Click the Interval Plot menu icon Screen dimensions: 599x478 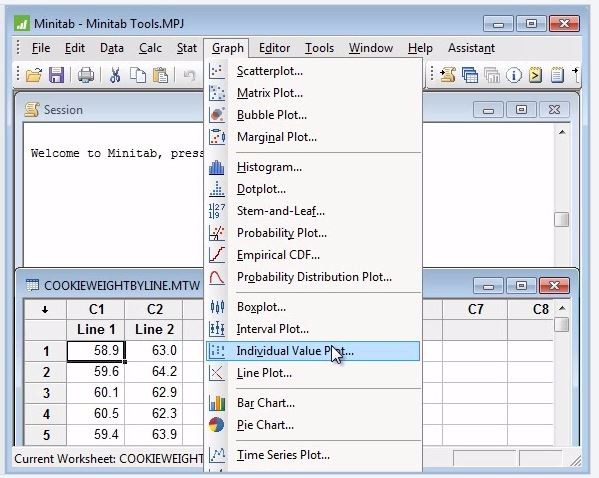pyautogui.click(x=217, y=329)
